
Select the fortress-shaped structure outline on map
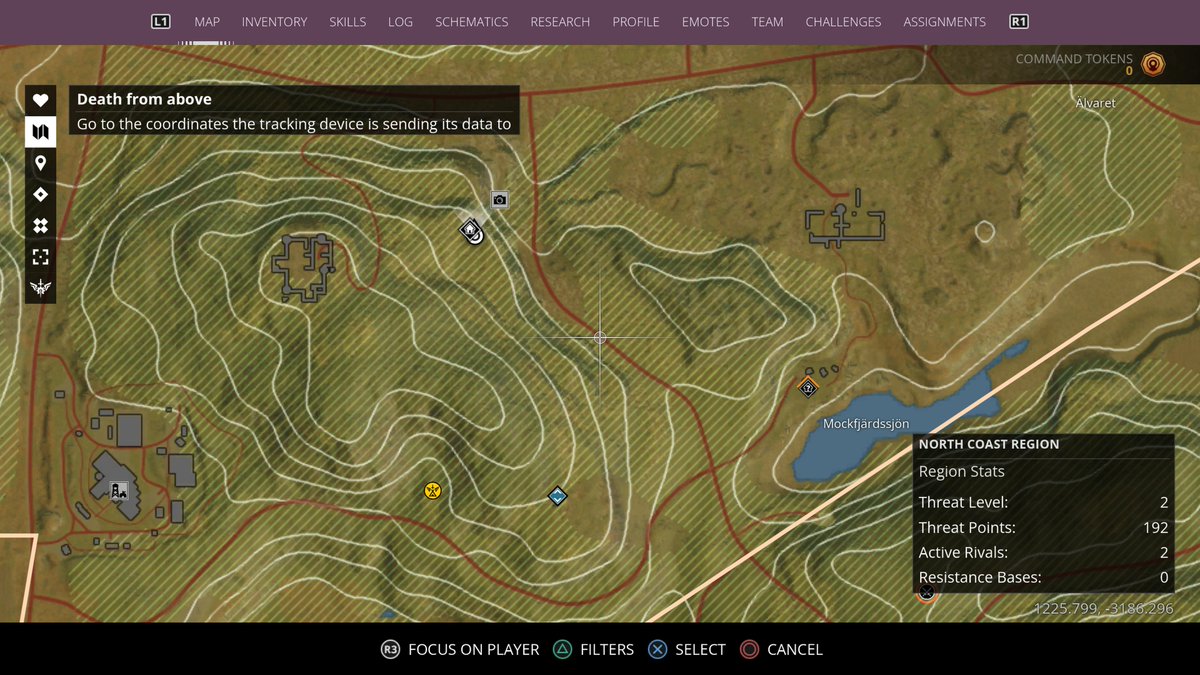click(303, 267)
